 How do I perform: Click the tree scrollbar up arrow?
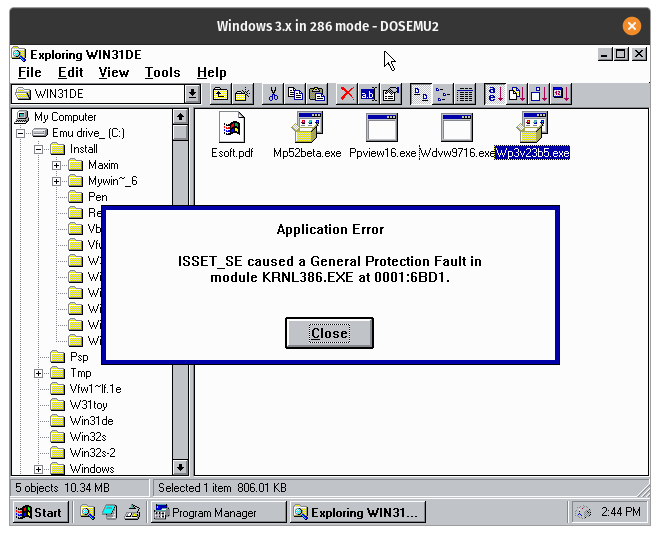[180, 117]
